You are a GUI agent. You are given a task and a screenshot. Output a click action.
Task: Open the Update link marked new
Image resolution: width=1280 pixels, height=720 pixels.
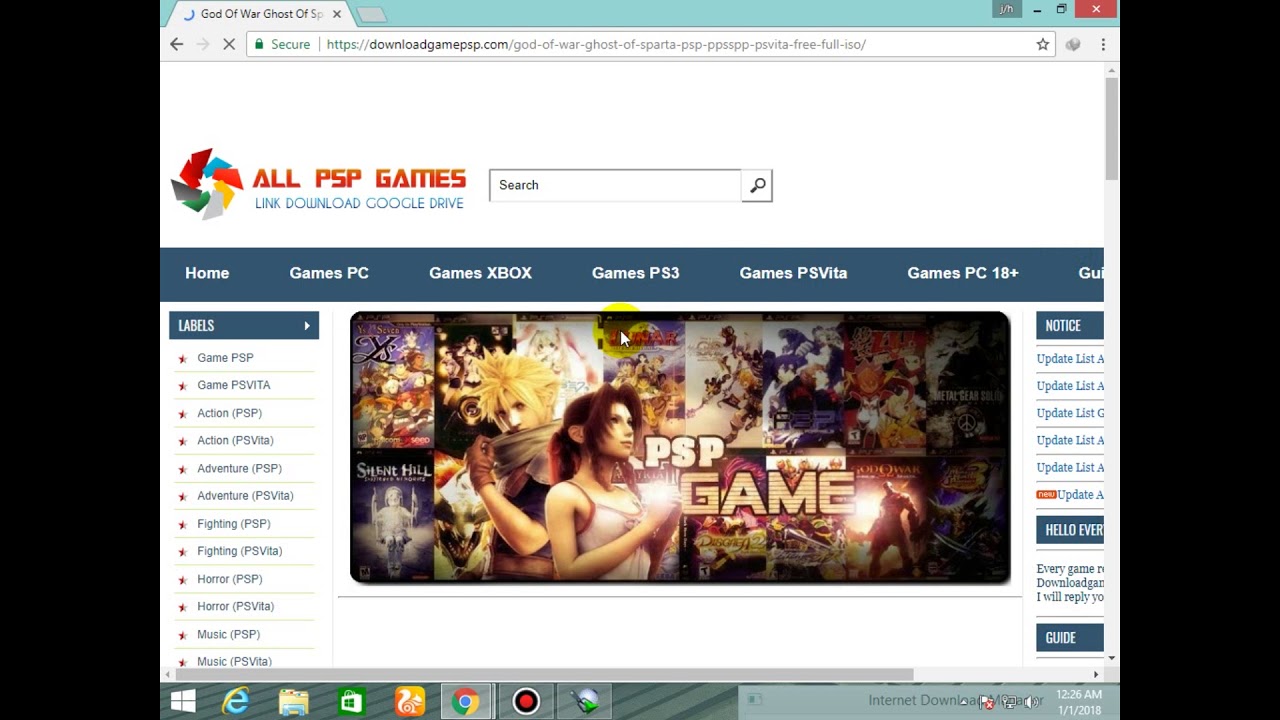tap(1080, 495)
